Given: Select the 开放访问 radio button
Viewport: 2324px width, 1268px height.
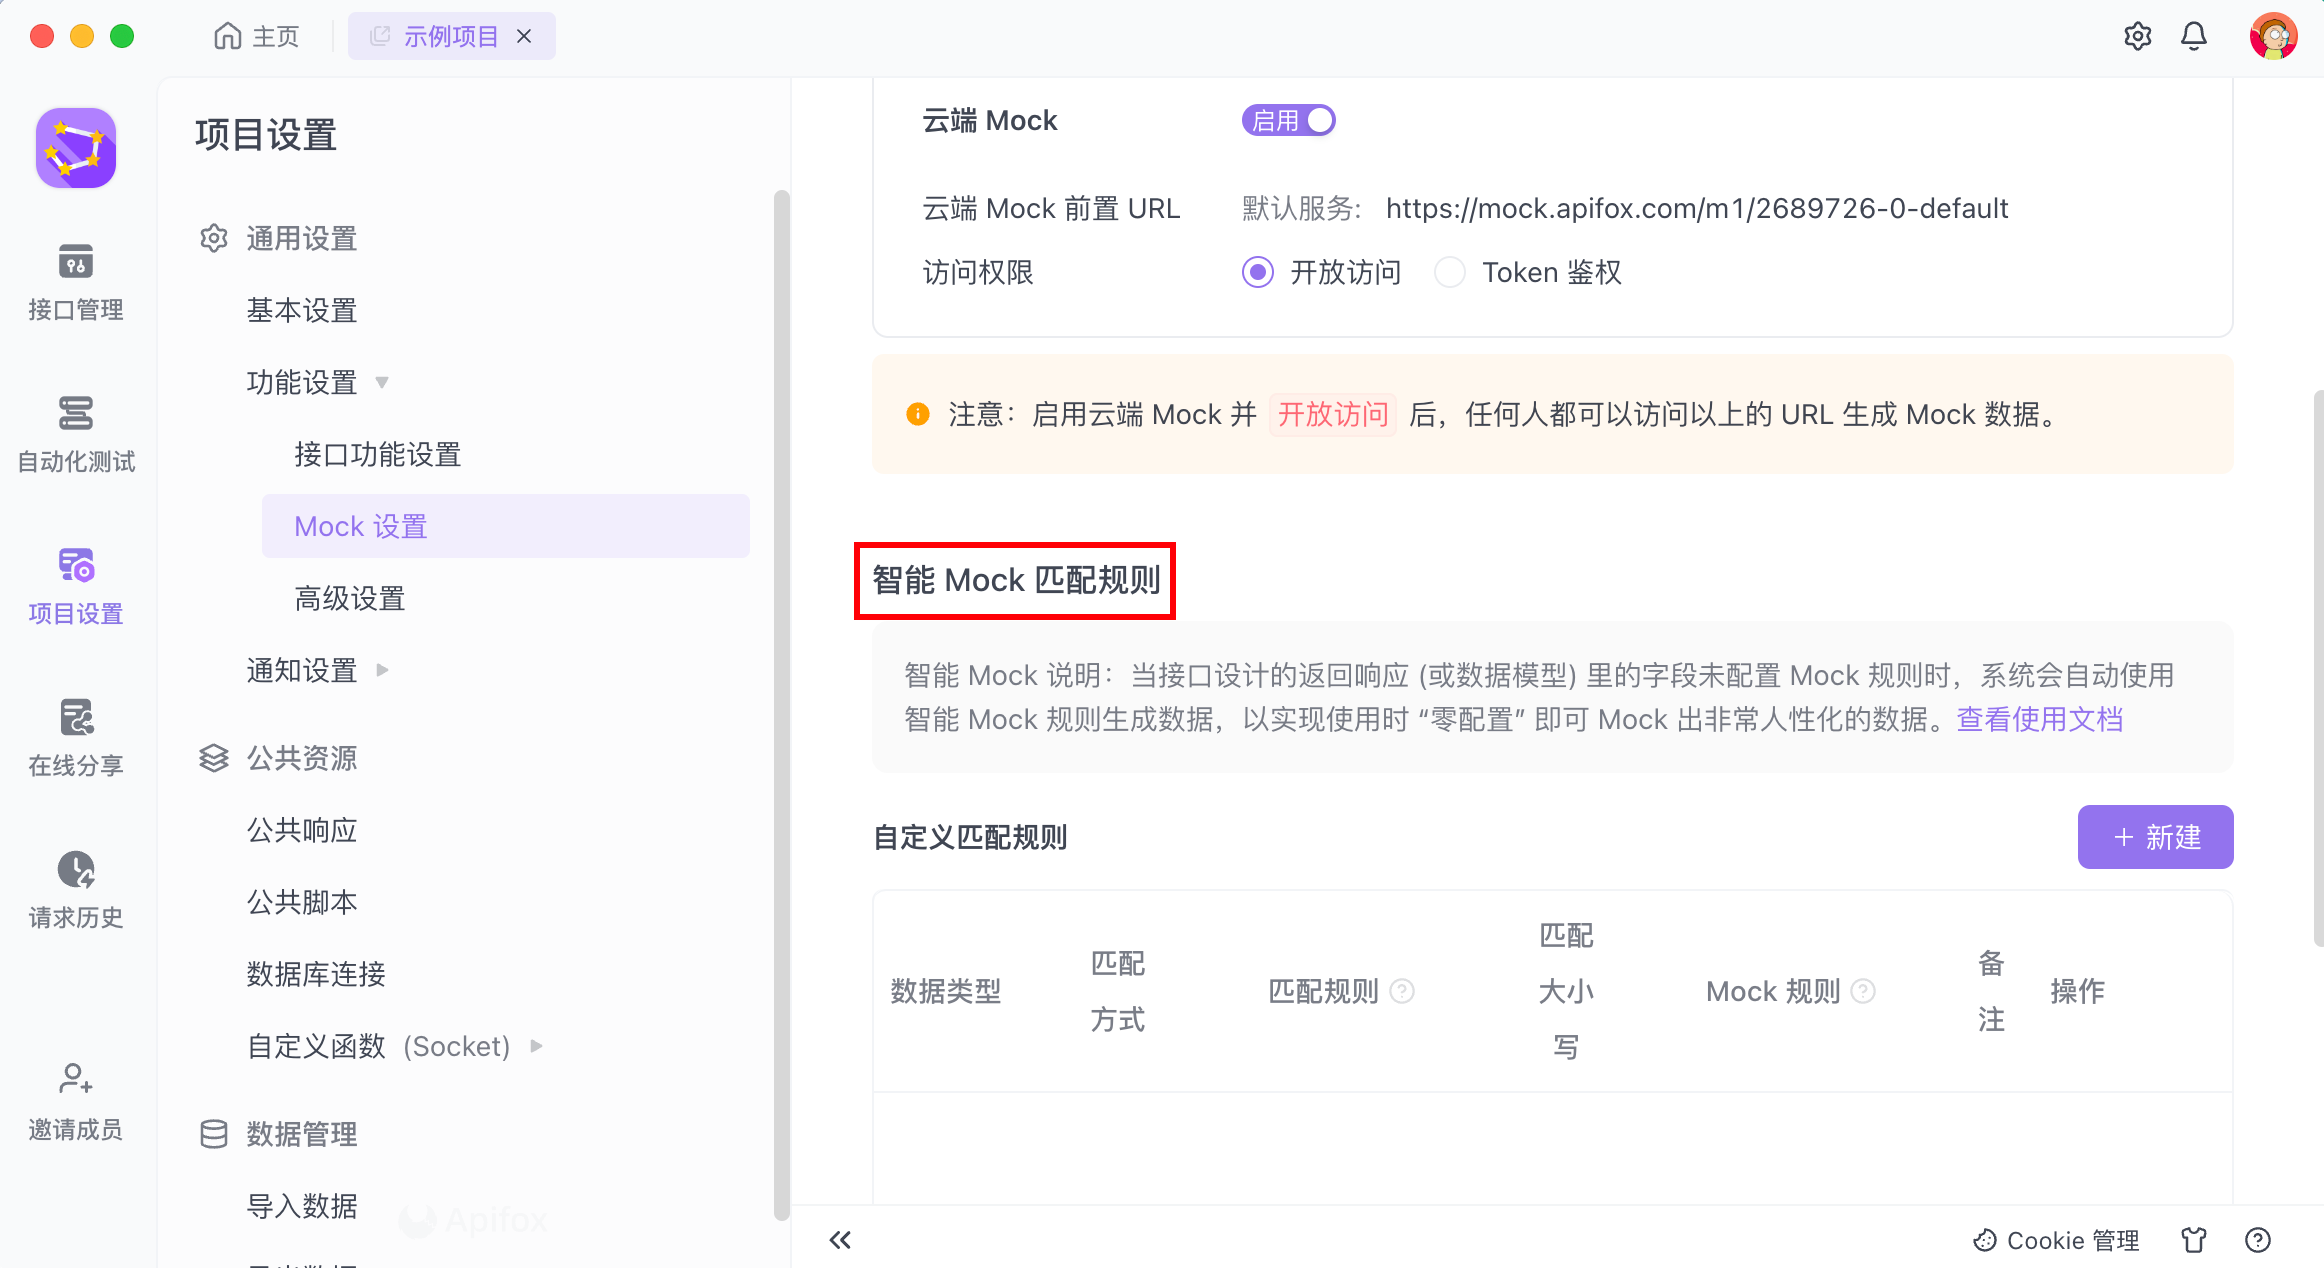Looking at the screenshot, I should pyautogui.click(x=1257, y=272).
